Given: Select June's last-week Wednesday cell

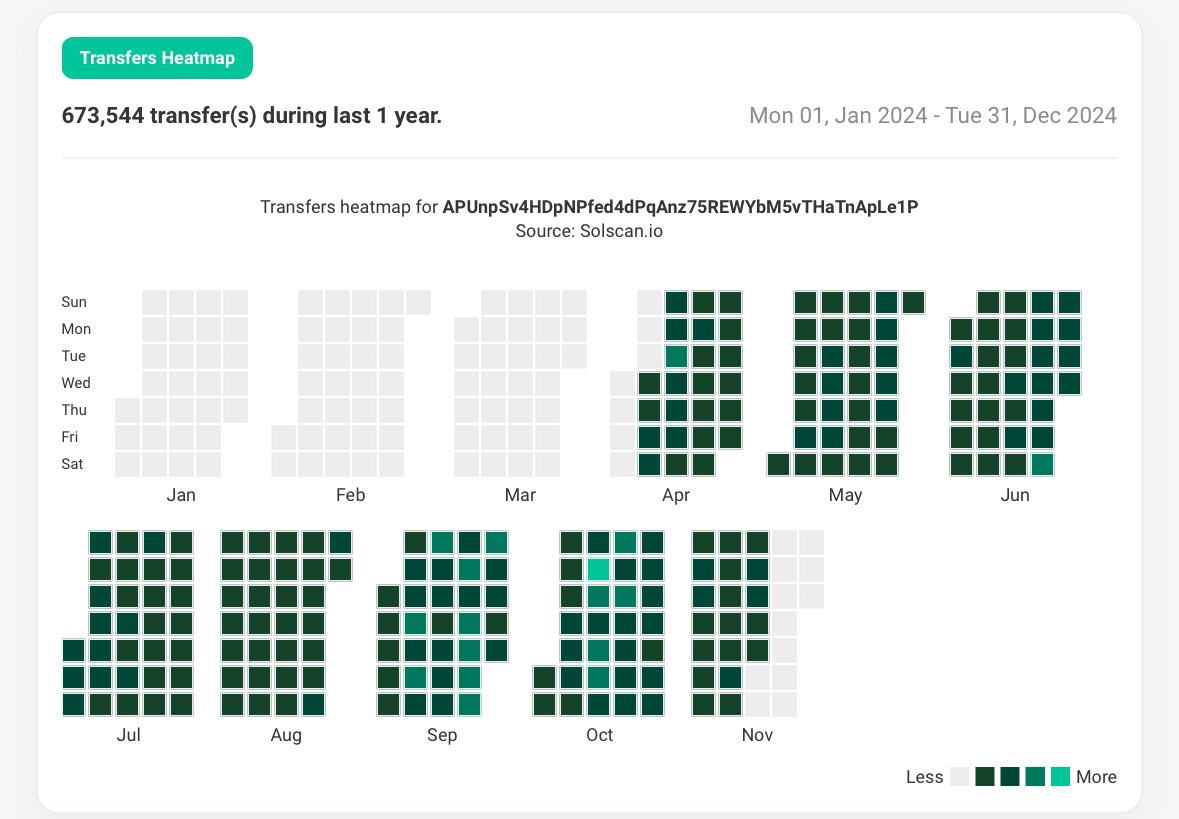Looking at the screenshot, I should (1069, 384).
